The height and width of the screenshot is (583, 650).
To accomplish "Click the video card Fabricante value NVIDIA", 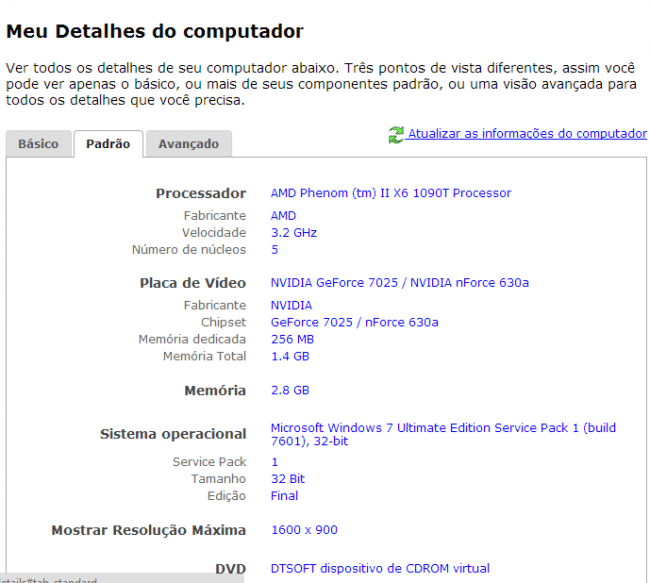I will [x=291, y=306].
